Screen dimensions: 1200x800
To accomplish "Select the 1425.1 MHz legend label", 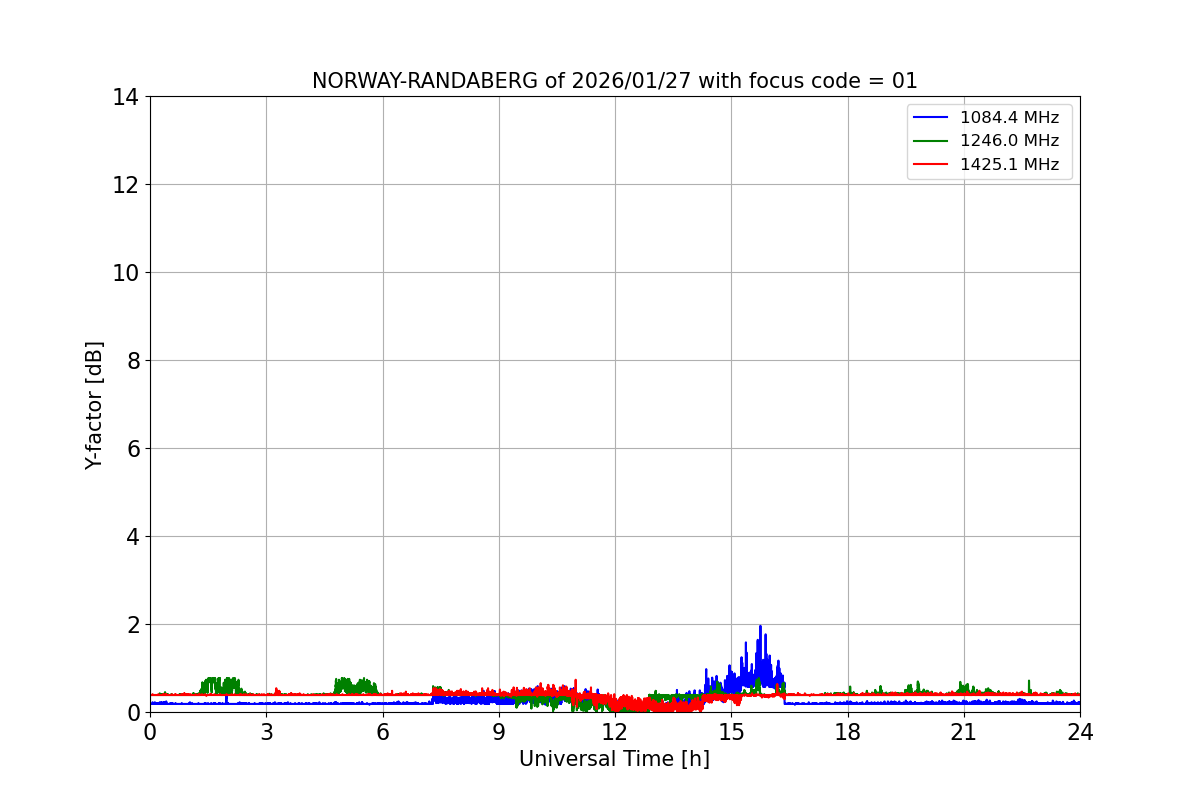I will pyautogui.click(x=1009, y=165).
